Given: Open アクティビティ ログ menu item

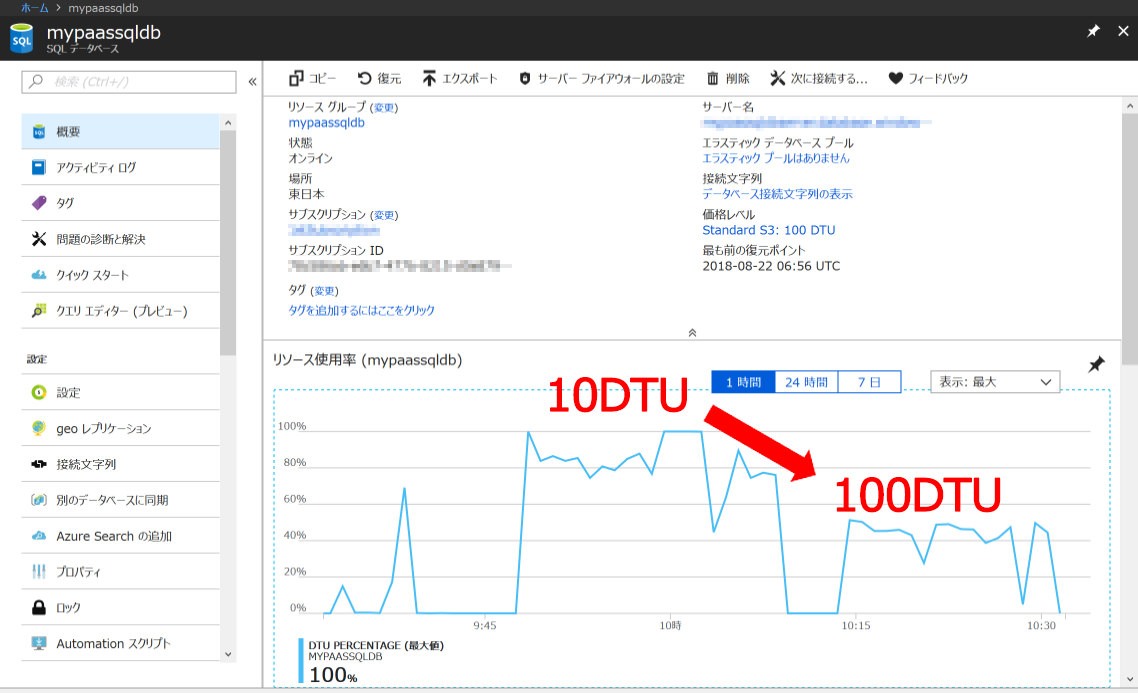Looking at the screenshot, I should [120, 168].
